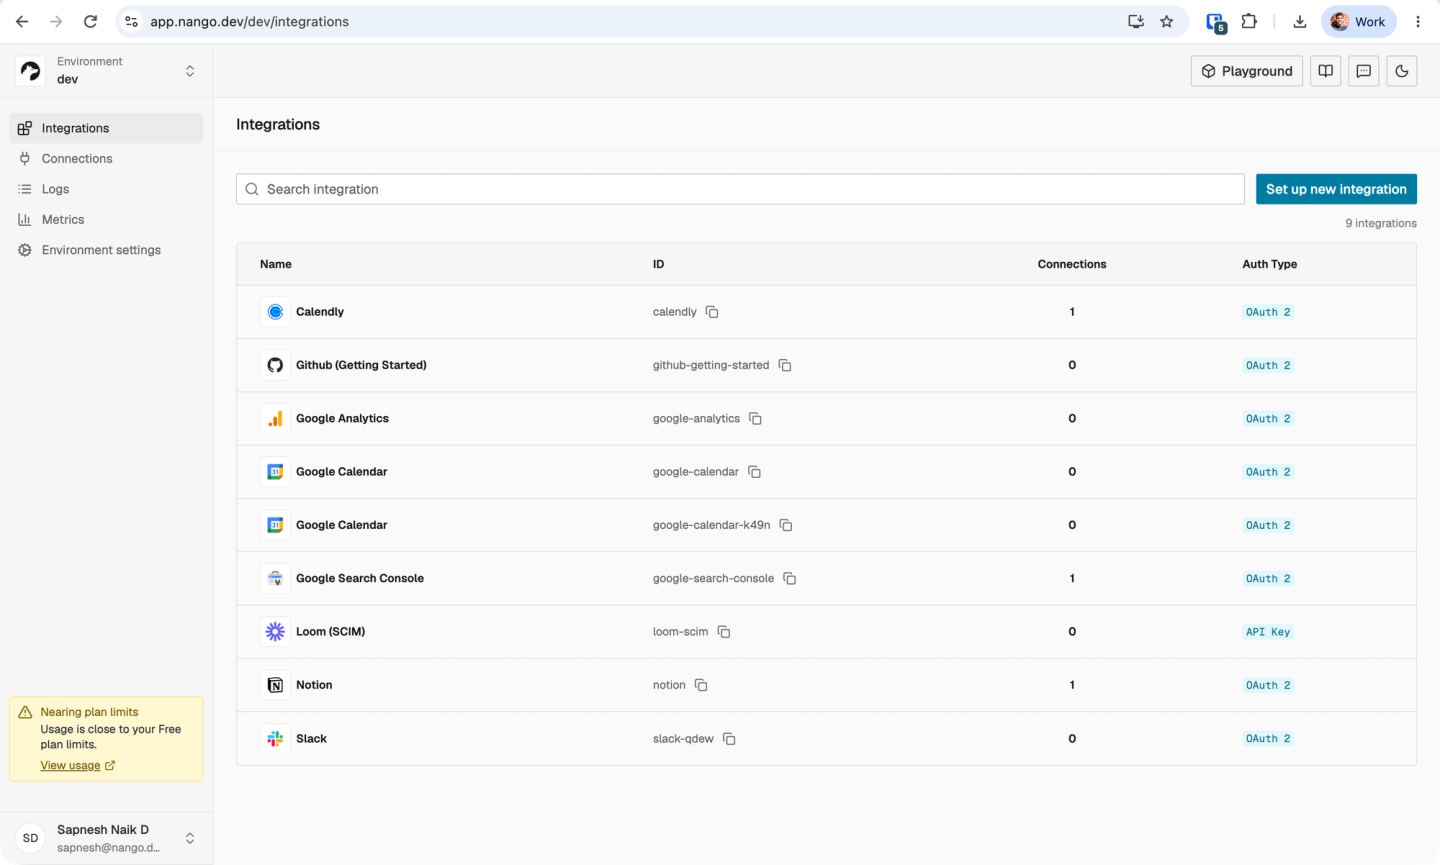Viewport: 1440px width, 865px height.
Task: Open browser extensions puzzle icon
Action: pos(1249,21)
